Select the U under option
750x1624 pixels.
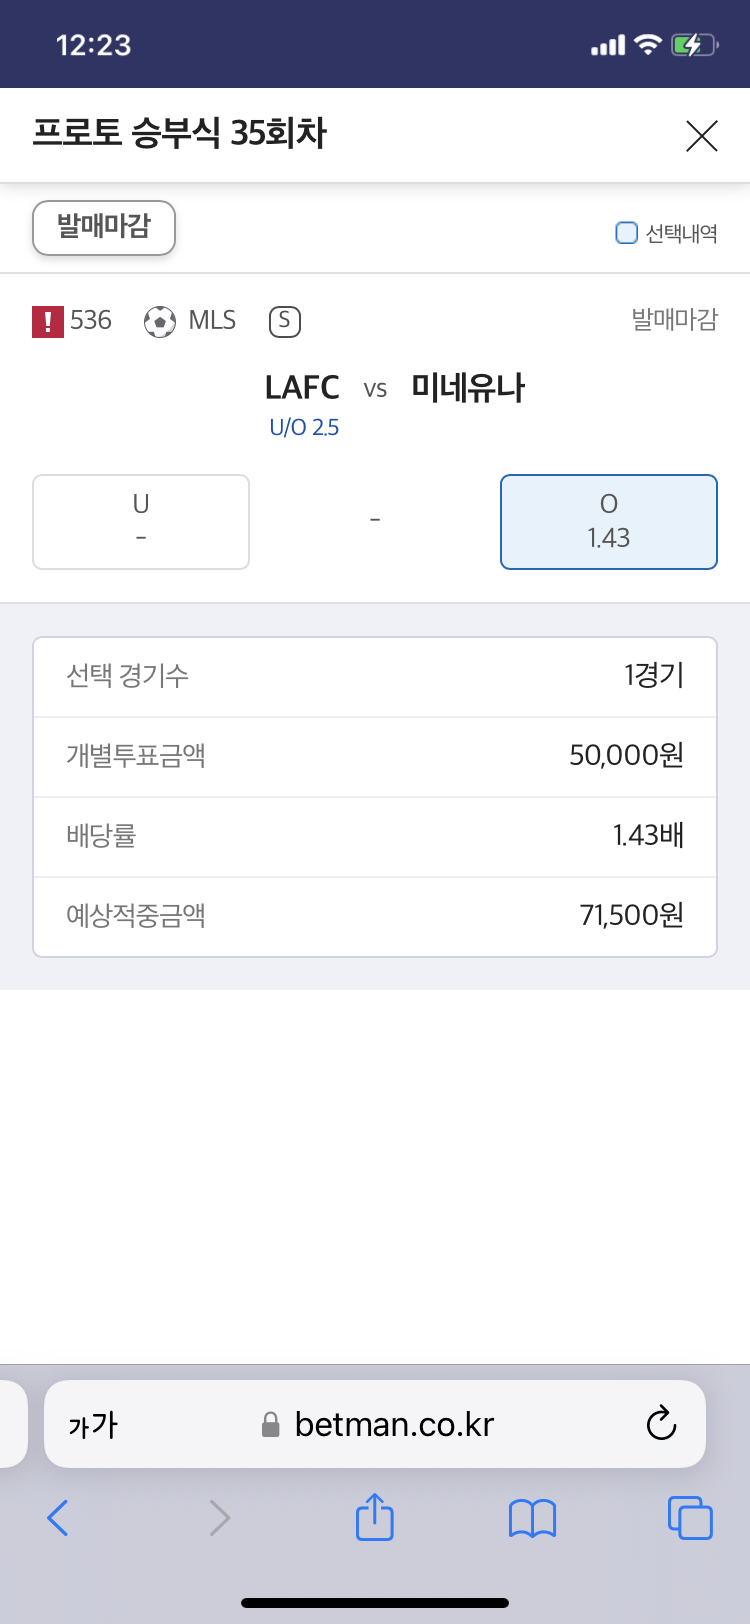(x=141, y=522)
